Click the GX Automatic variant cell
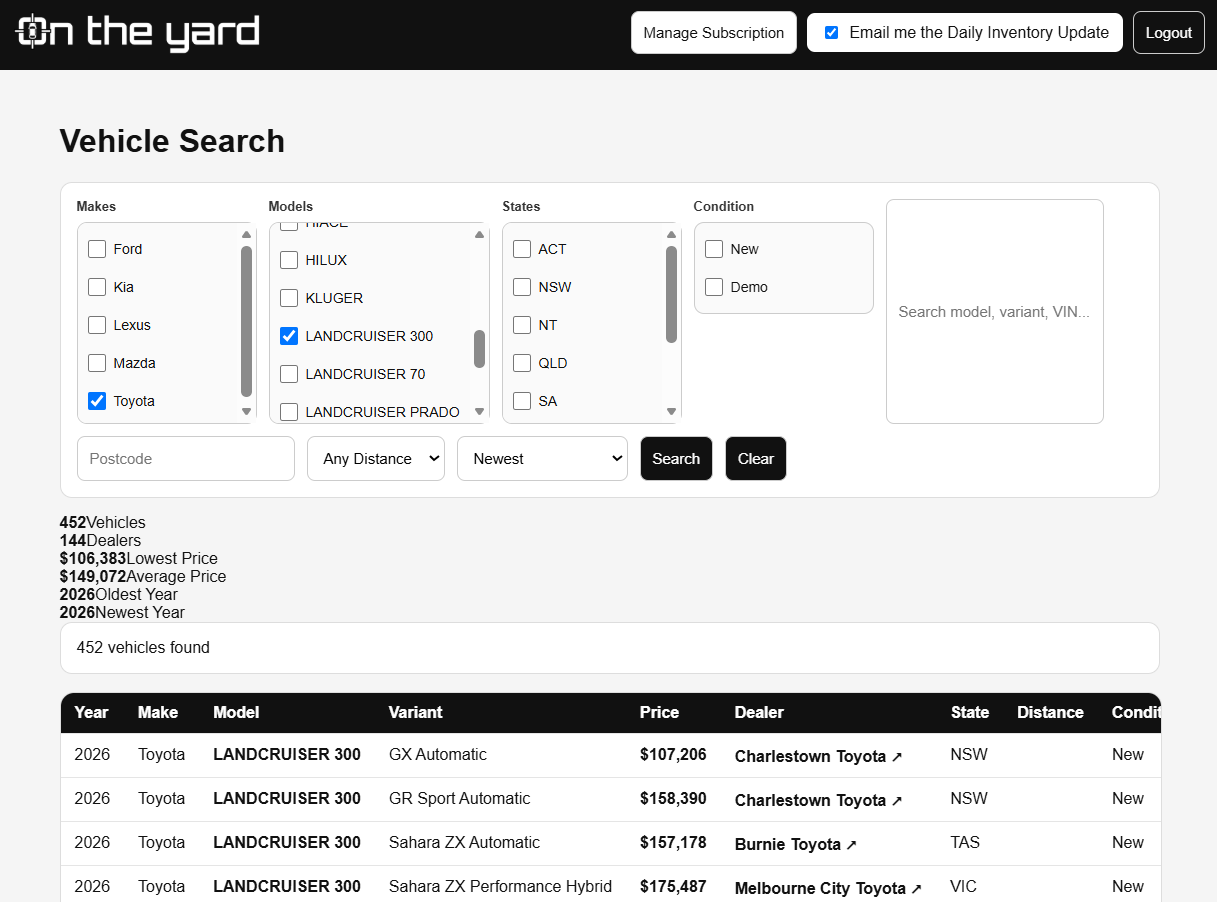This screenshot has width=1217, height=902. [438, 754]
